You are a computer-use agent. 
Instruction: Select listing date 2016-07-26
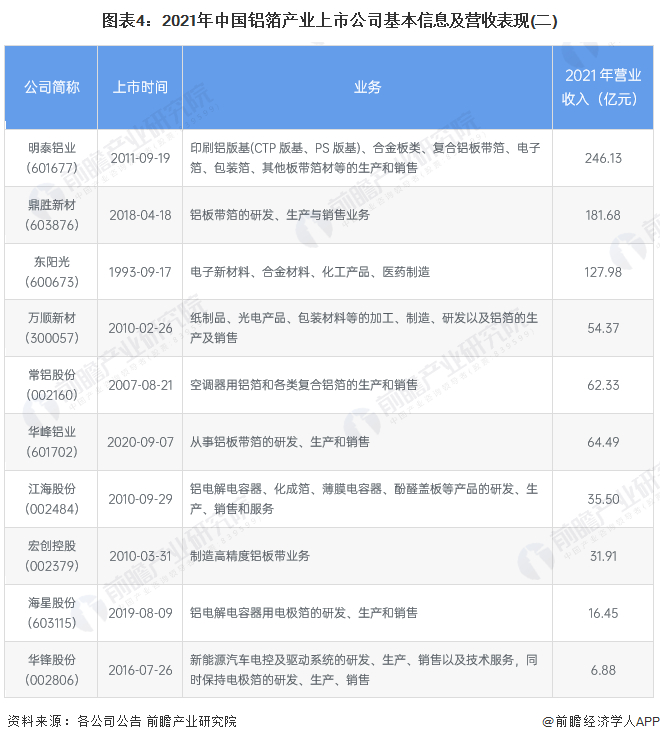tap(140, 670)
